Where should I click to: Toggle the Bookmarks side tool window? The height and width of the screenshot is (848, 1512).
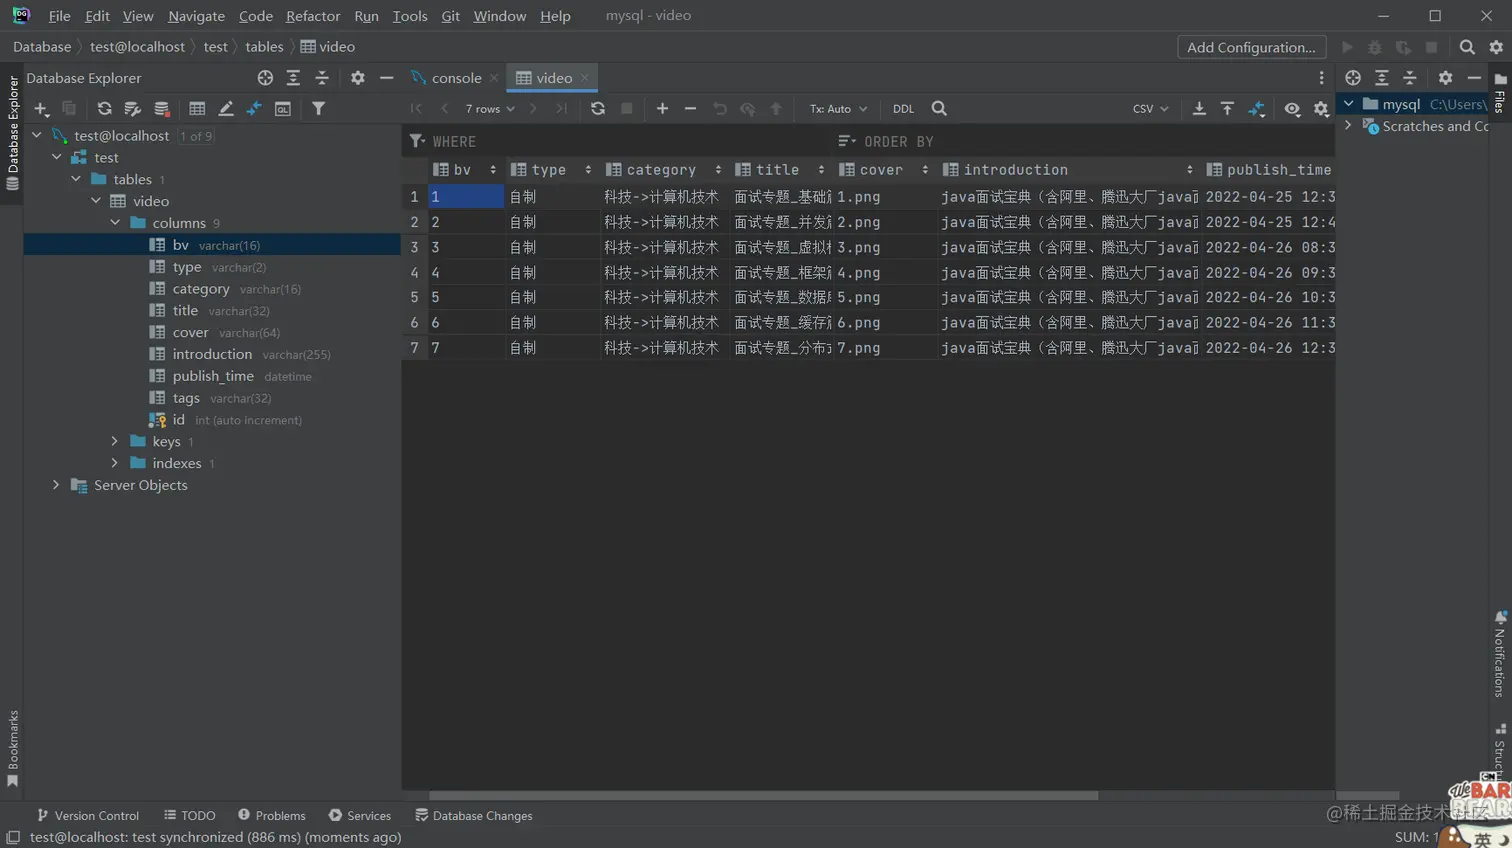pyautogui.click(x=12, y=749)
